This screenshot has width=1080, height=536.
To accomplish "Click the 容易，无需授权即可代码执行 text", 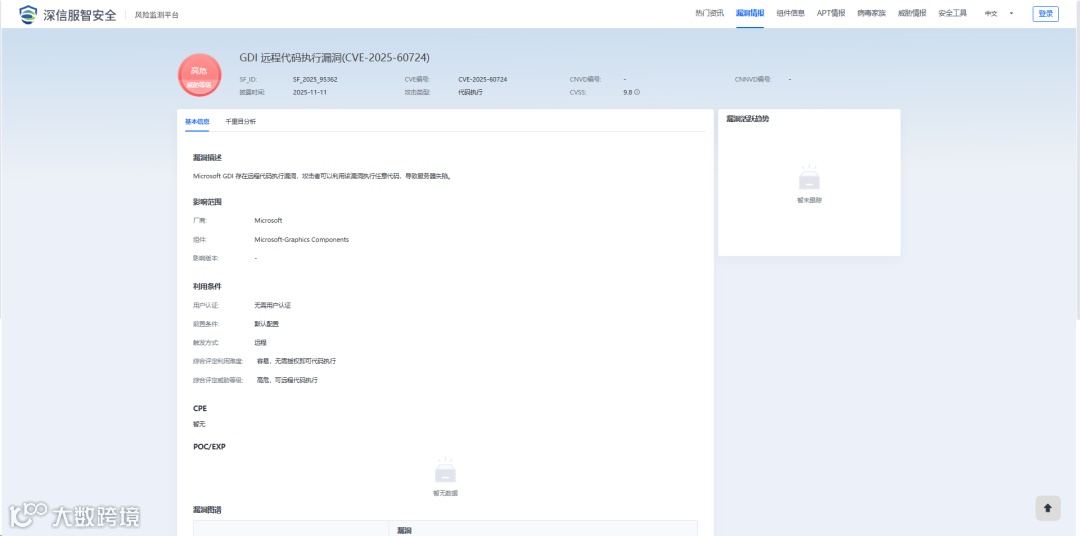I will point(296,361).
